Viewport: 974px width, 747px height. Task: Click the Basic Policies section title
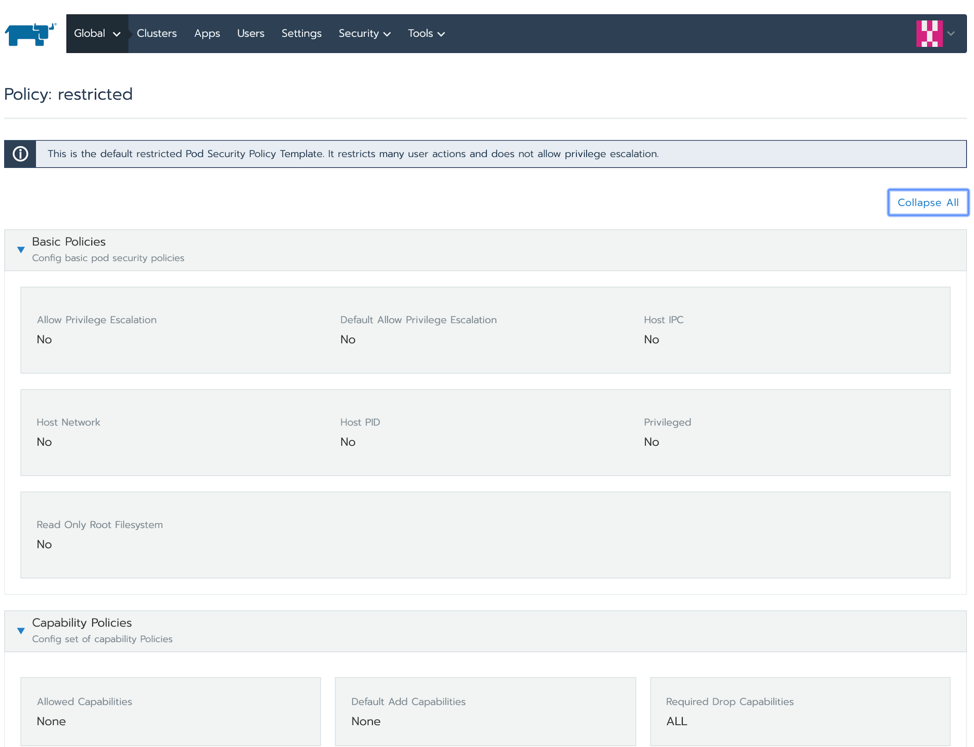(69, 242)
